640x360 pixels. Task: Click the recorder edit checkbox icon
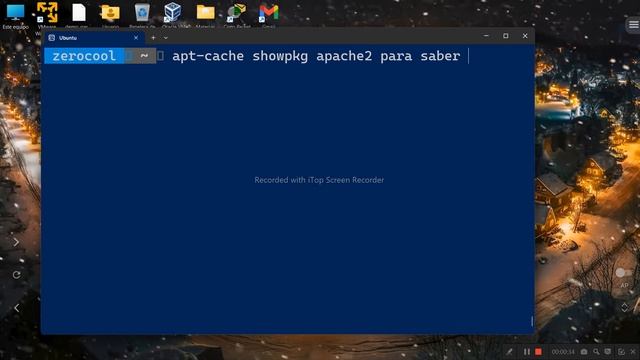coord(621,351)
